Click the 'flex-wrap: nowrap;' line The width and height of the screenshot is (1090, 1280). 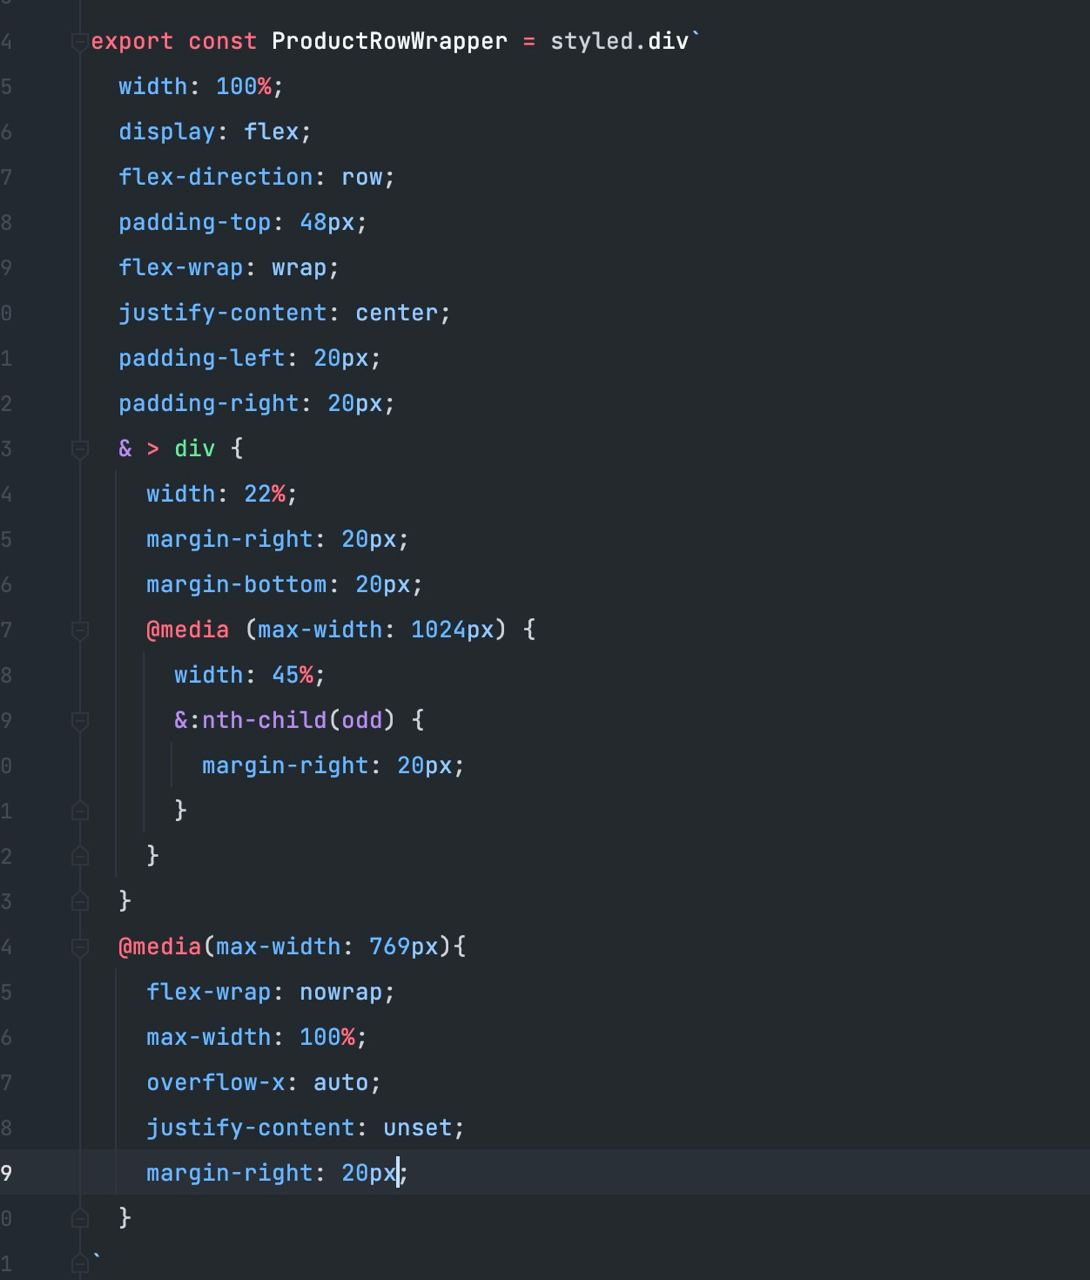tap(271, 992)
